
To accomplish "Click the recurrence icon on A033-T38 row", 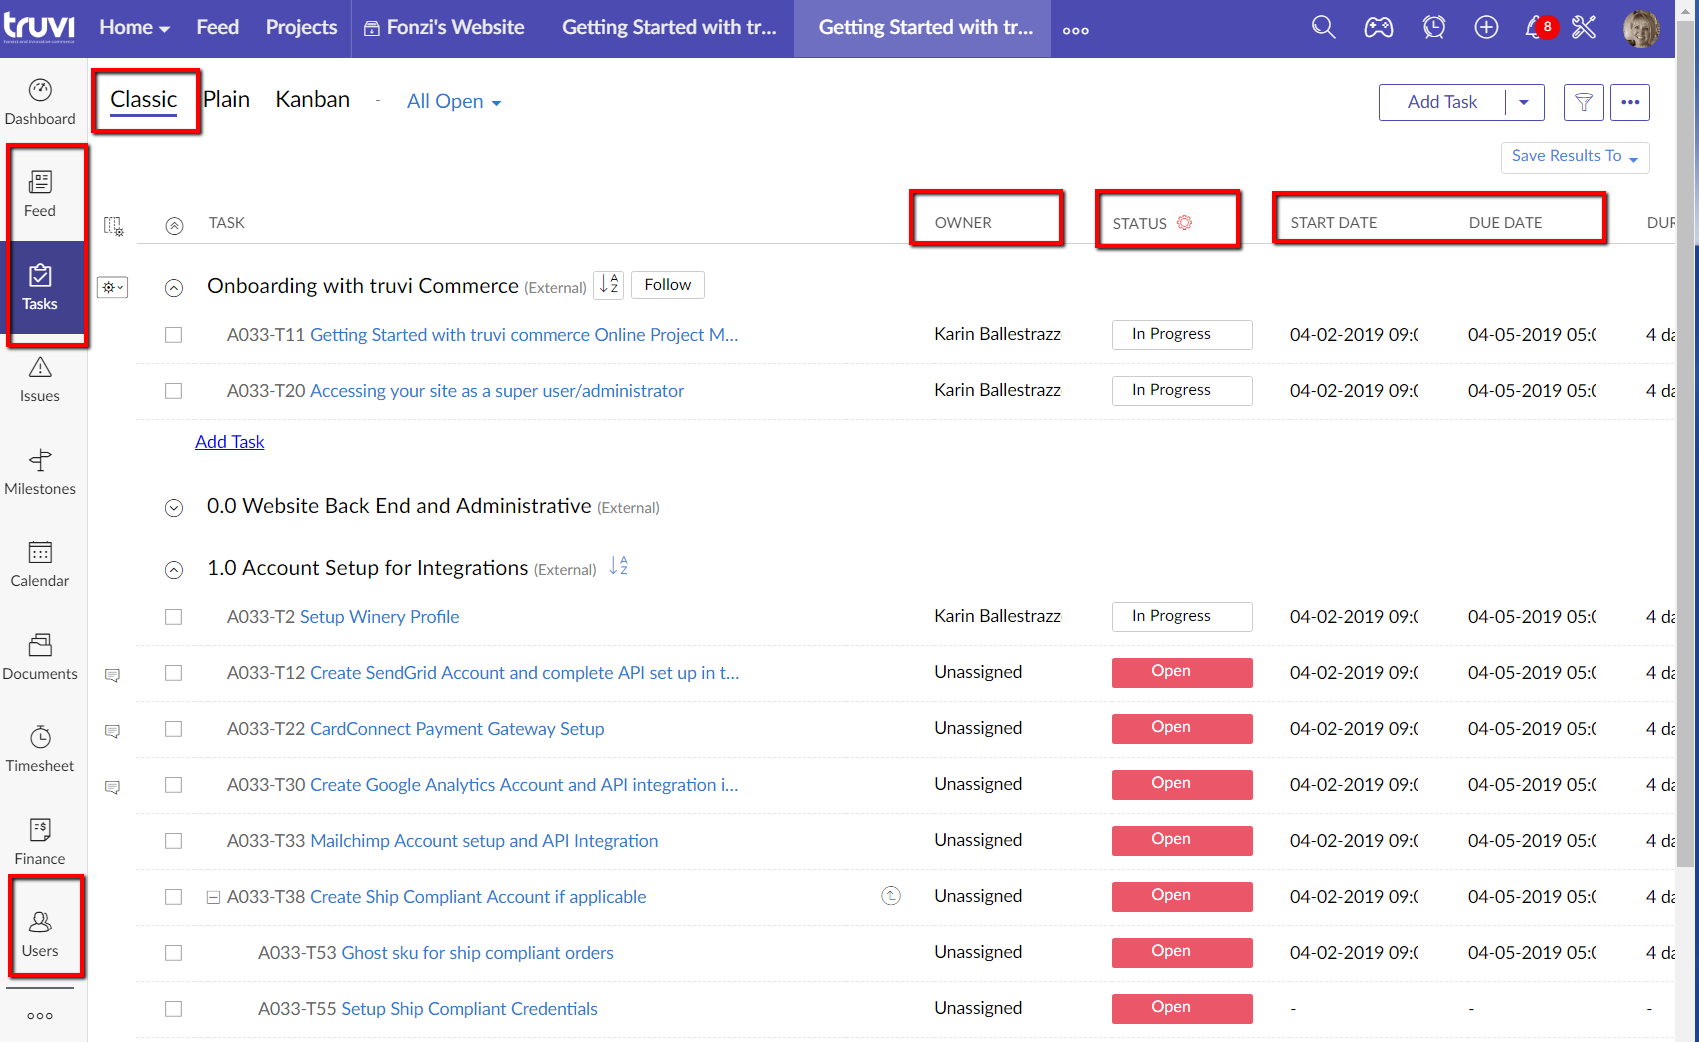I will pyautogui.click(x=891, y=896).
